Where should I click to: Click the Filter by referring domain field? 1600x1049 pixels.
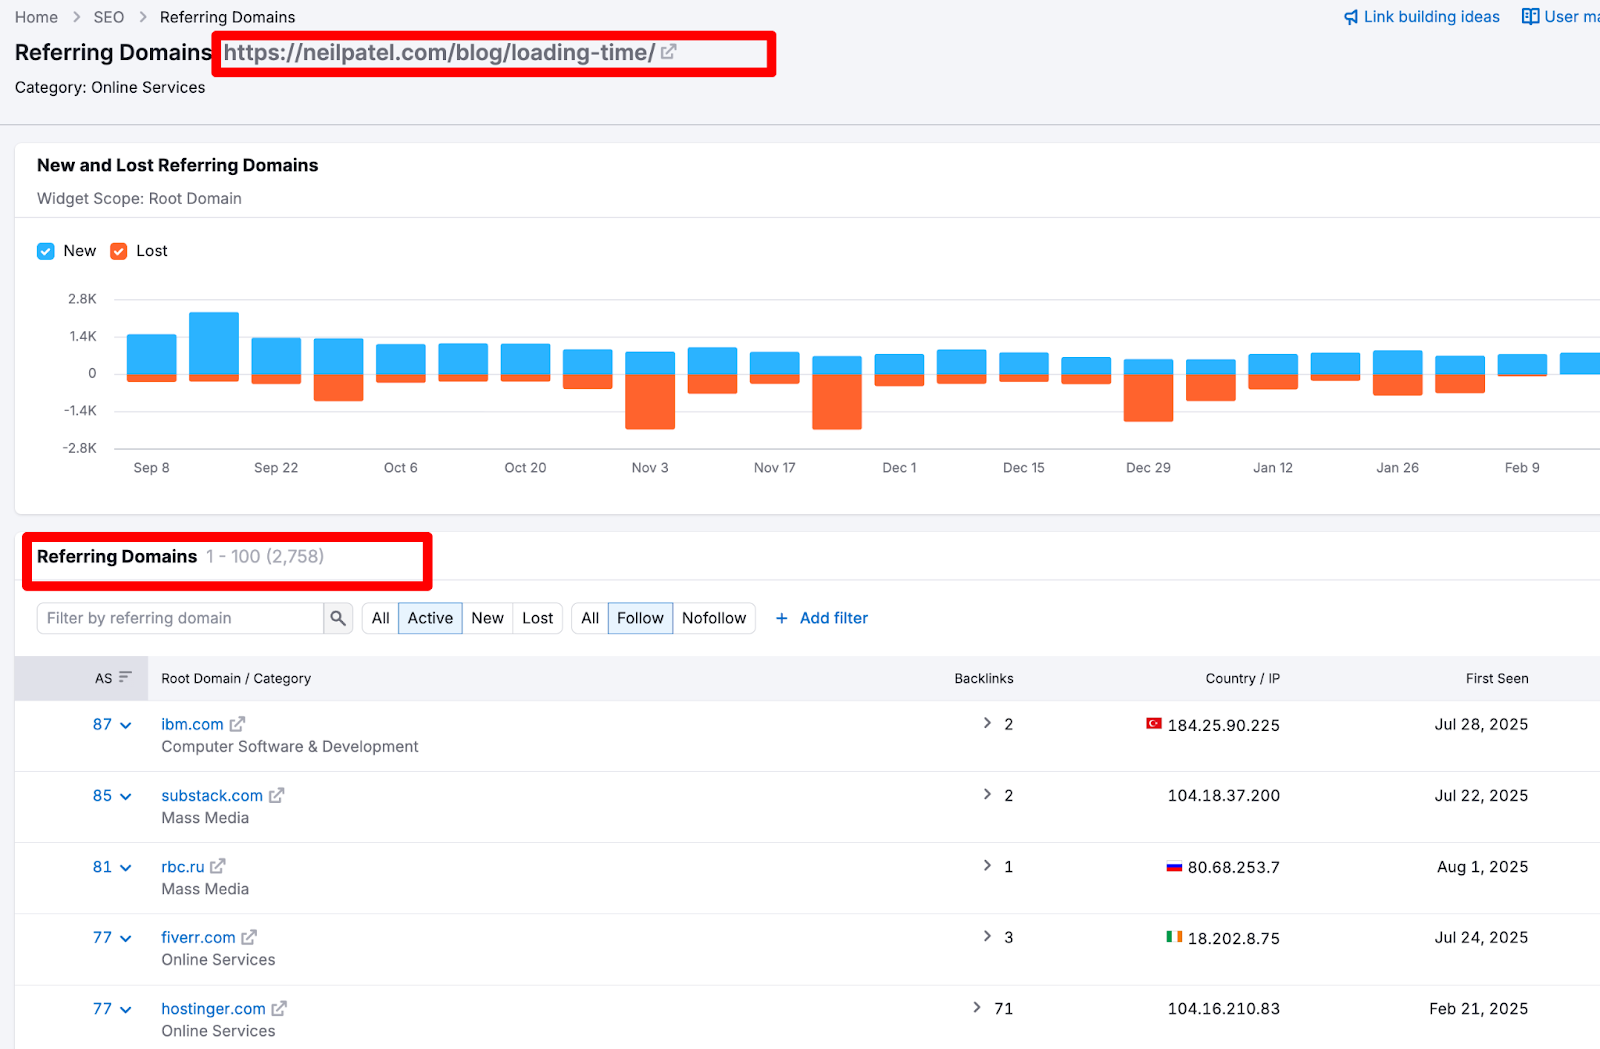click(180, 618)
